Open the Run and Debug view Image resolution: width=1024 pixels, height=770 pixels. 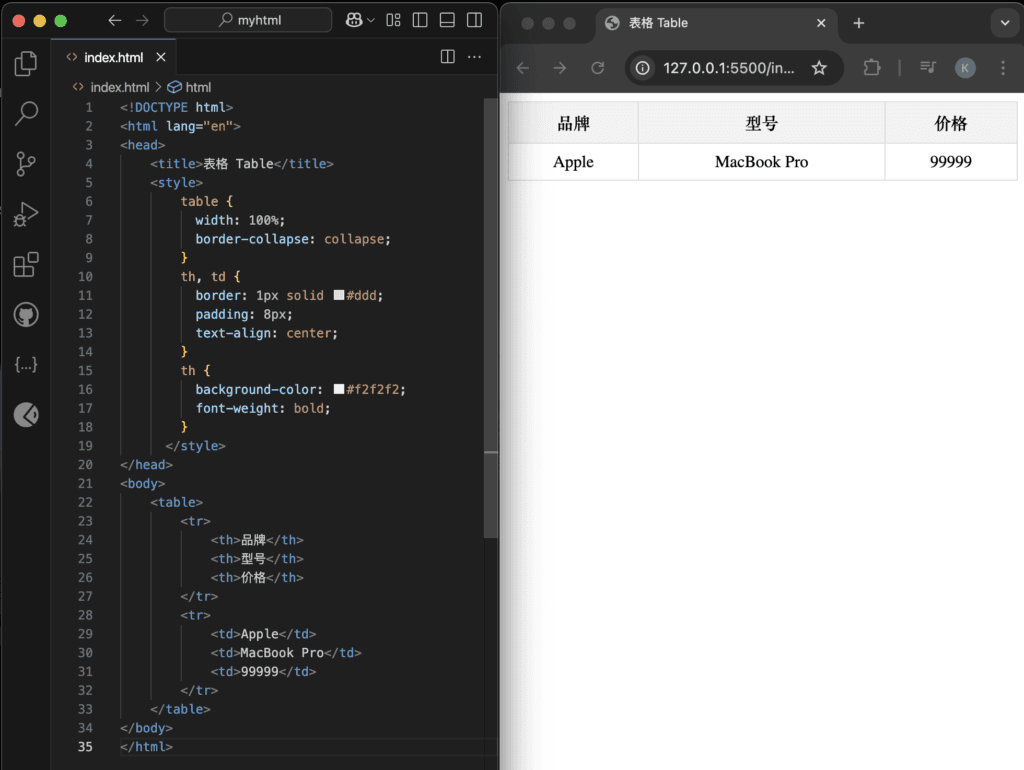pyautogui.click(x=25, y=214)
